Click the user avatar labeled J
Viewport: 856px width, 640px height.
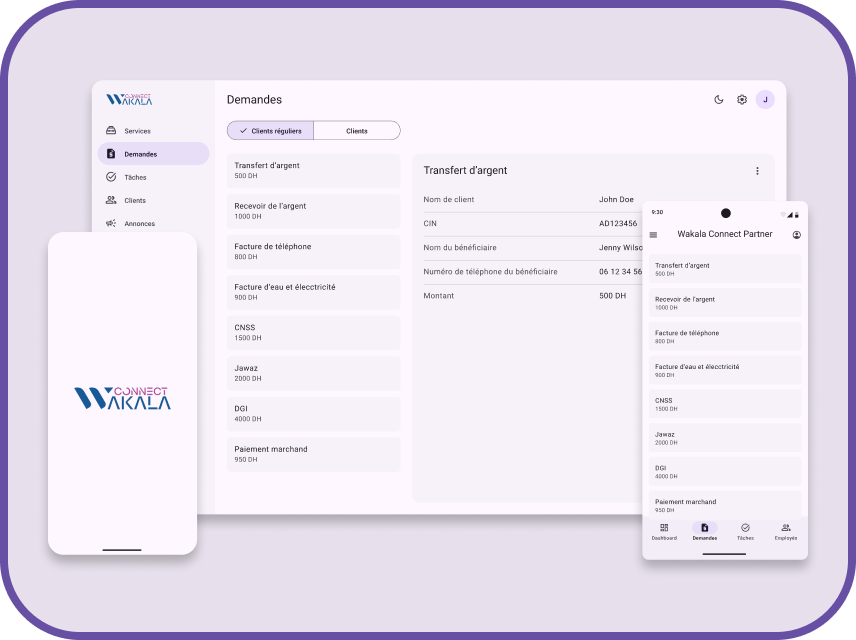click(x=765, y=100)
